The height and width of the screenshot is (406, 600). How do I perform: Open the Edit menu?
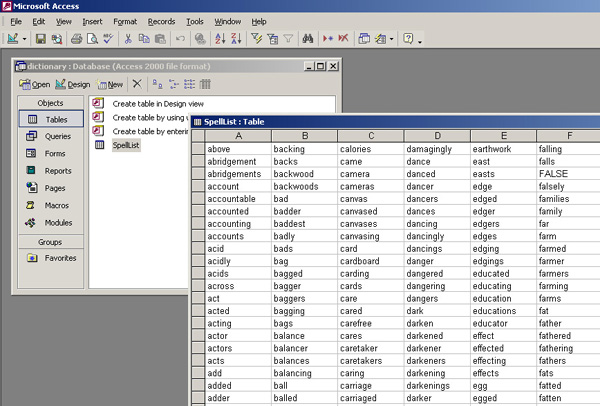[x=39, y=21]
